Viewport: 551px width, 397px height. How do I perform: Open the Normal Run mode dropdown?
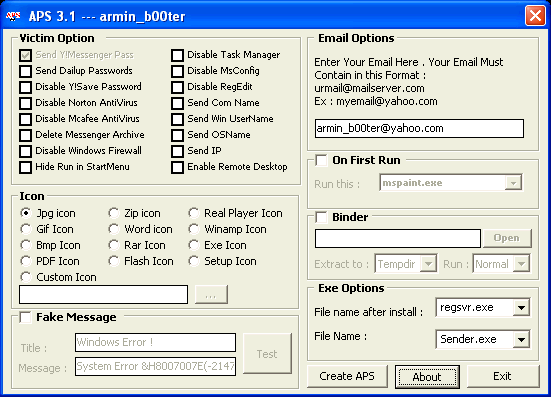pos(521,264)
